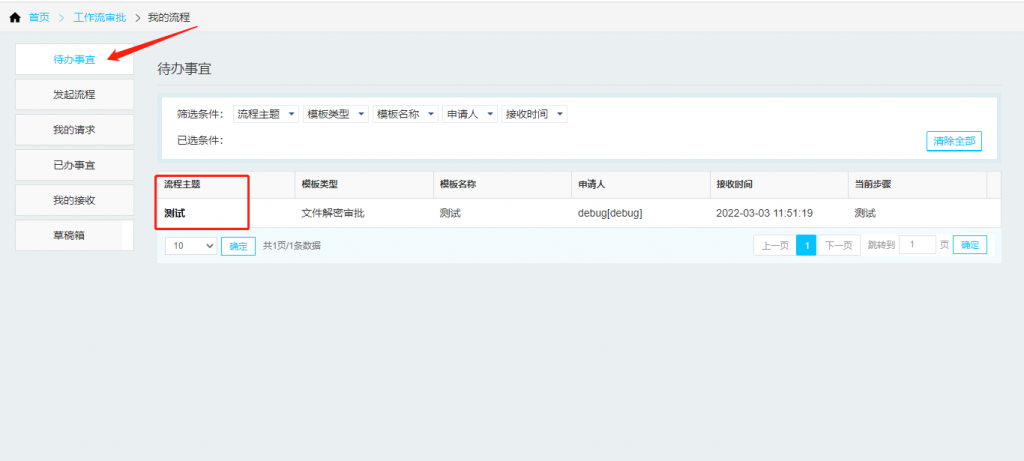Open 草稿箱 sidebar item

tap(74, 236)
